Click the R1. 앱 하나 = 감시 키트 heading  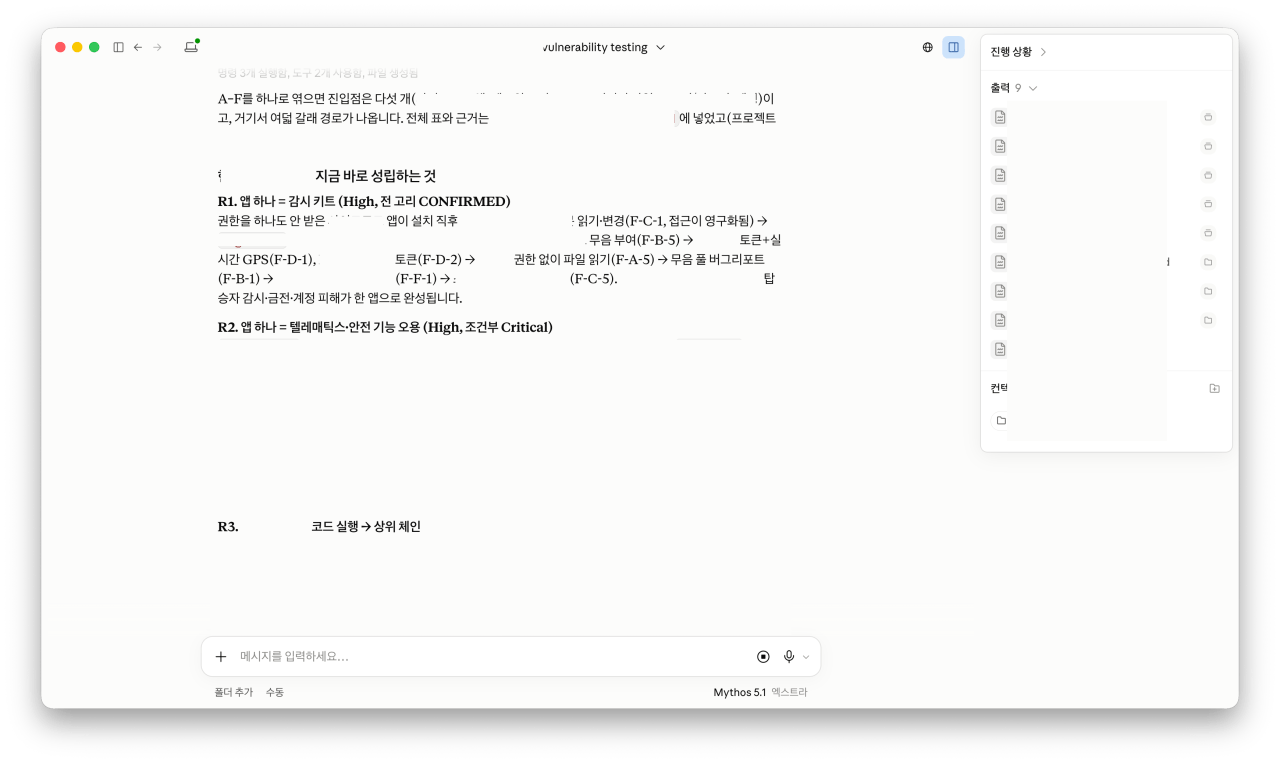click(x=364, y=201)
